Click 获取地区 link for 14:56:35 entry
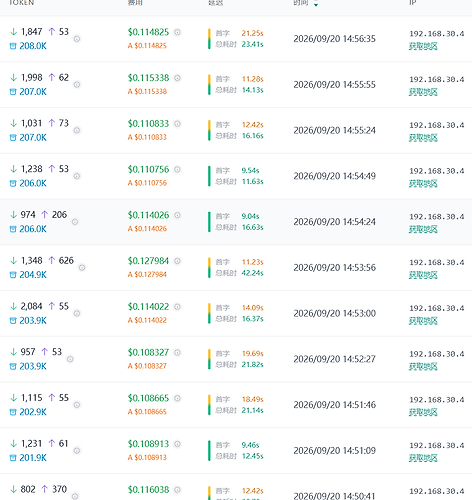472x500 pixels. tap(423, 46)
